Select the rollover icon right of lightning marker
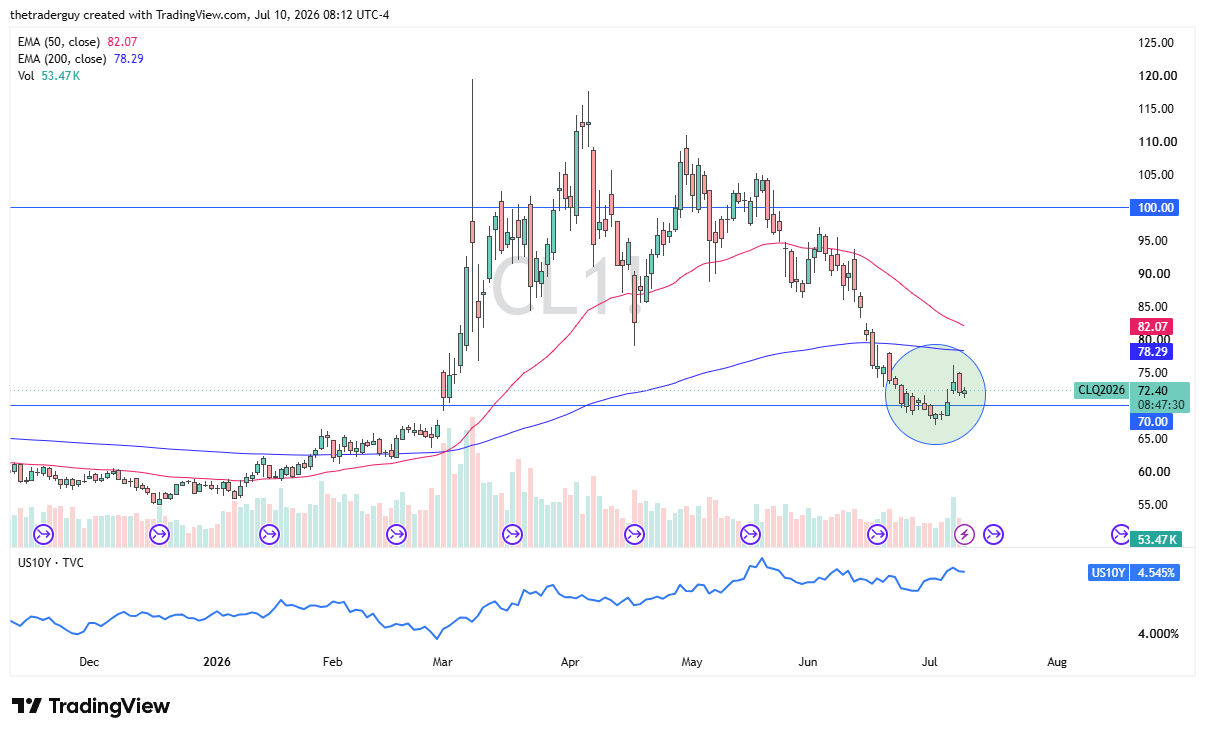This screenshot has height=736, width=1205. [993, 534]
